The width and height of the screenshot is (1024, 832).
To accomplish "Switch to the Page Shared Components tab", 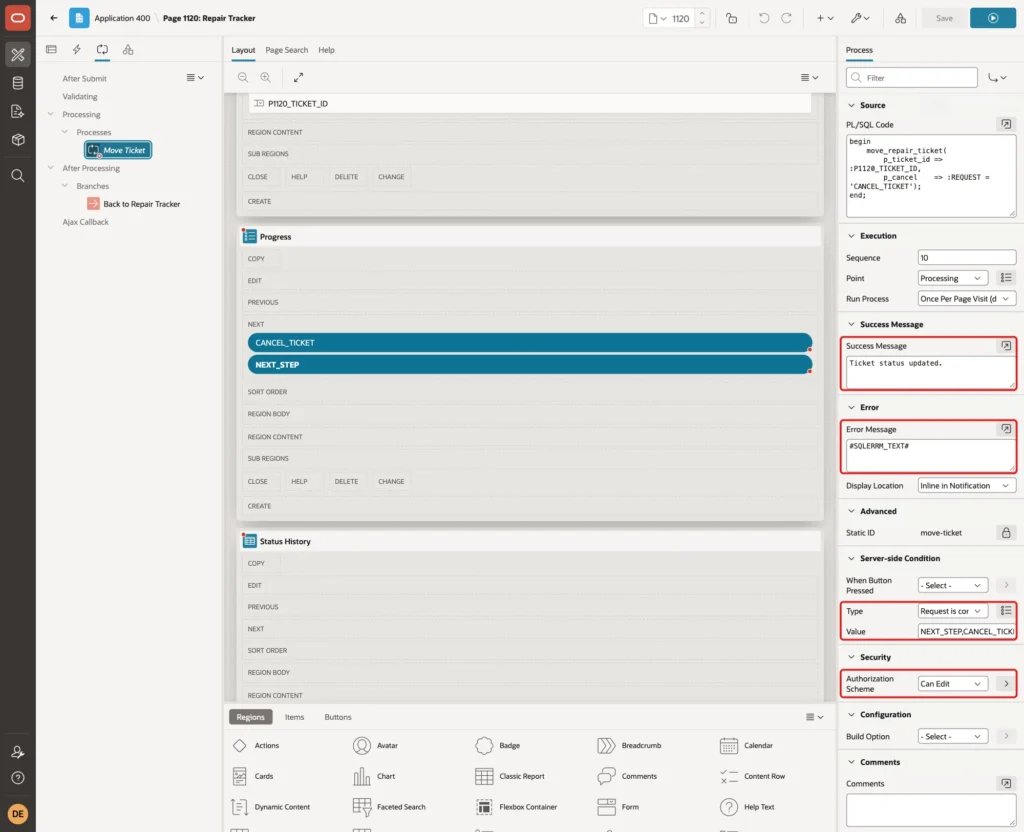I will [x=128, y=50].
